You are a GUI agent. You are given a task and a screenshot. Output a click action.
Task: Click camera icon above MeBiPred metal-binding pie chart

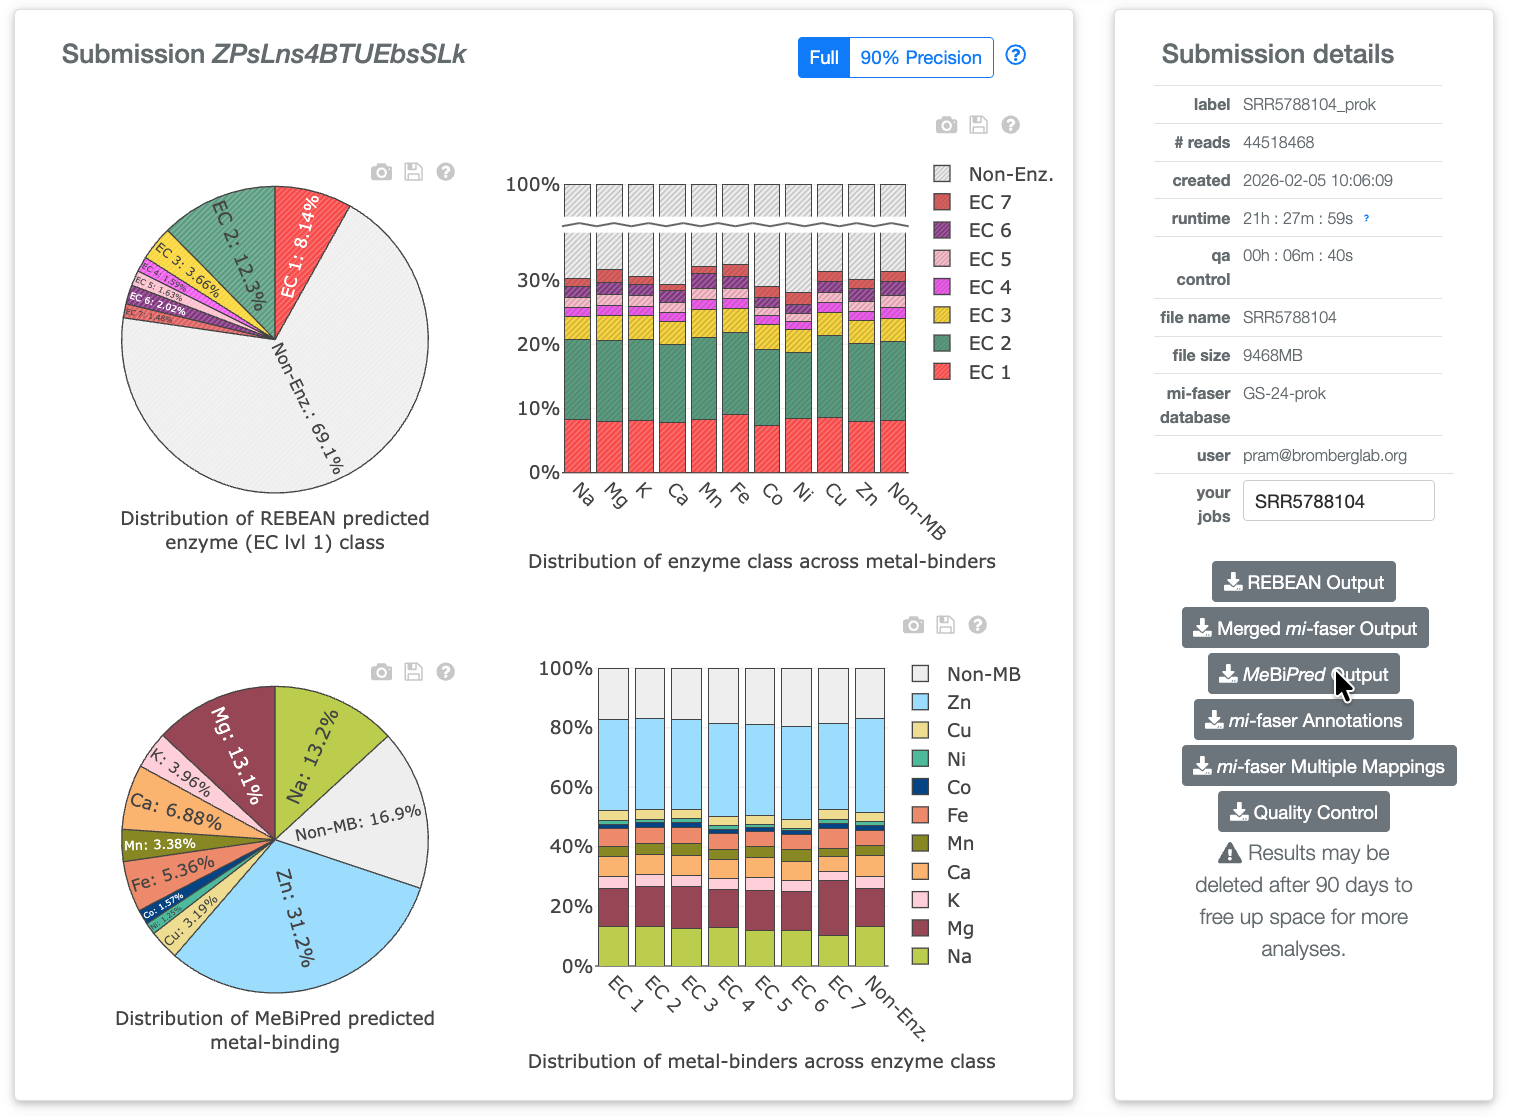381,672
